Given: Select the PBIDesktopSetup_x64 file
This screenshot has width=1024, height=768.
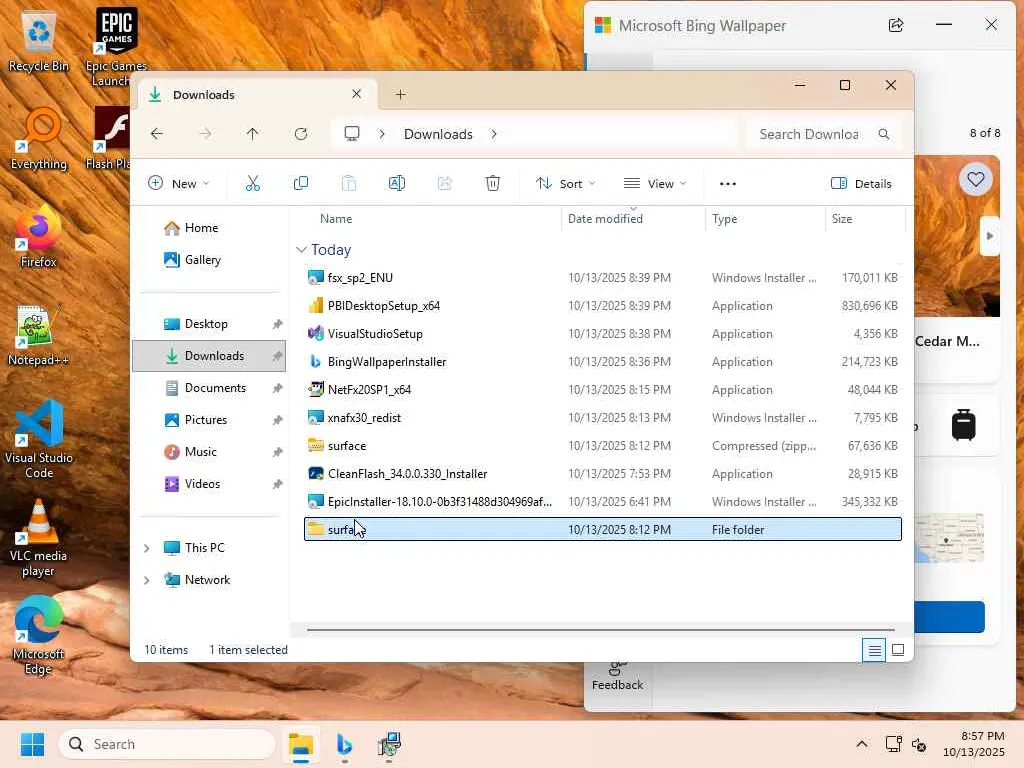Looking at the screenshot, I should (602, 306).
